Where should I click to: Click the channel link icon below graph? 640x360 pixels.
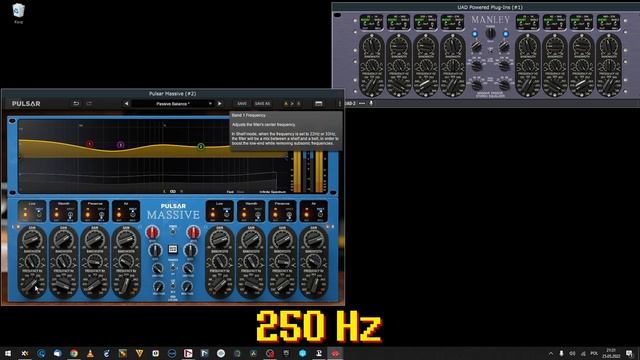point(173,191)
